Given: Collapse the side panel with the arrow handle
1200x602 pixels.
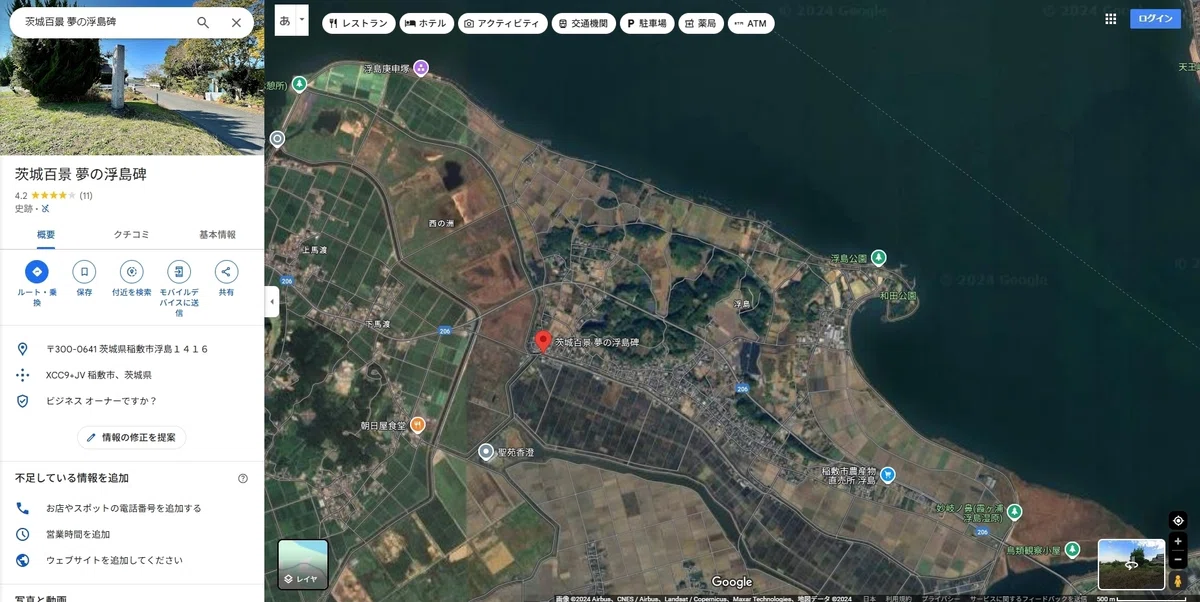Looking at the screenshot, I should (x=272, y=301).
